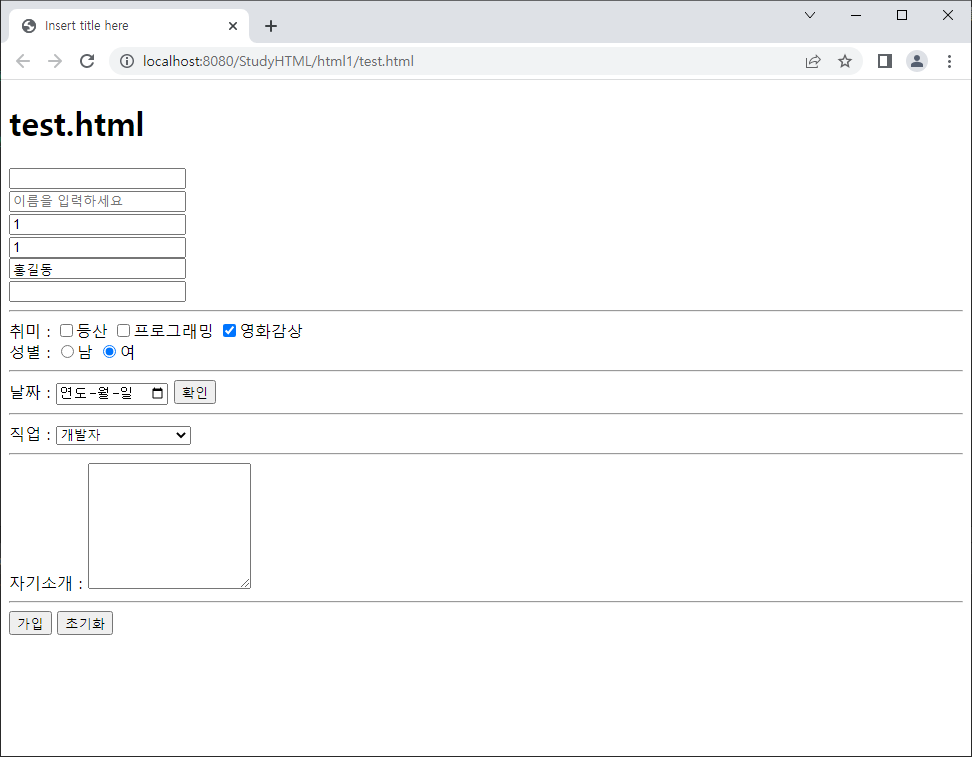Open a new tab with plus button
The height and width of the screenshot is (757, 972).
pos(271,26)
